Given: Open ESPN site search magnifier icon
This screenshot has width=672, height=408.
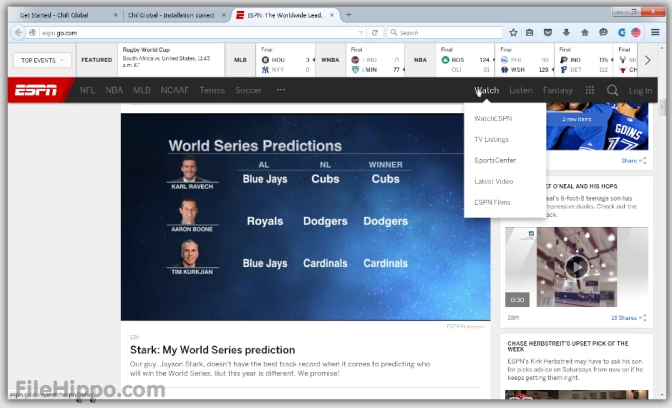Looking at the screenshot, I should (x=612, y=90).
